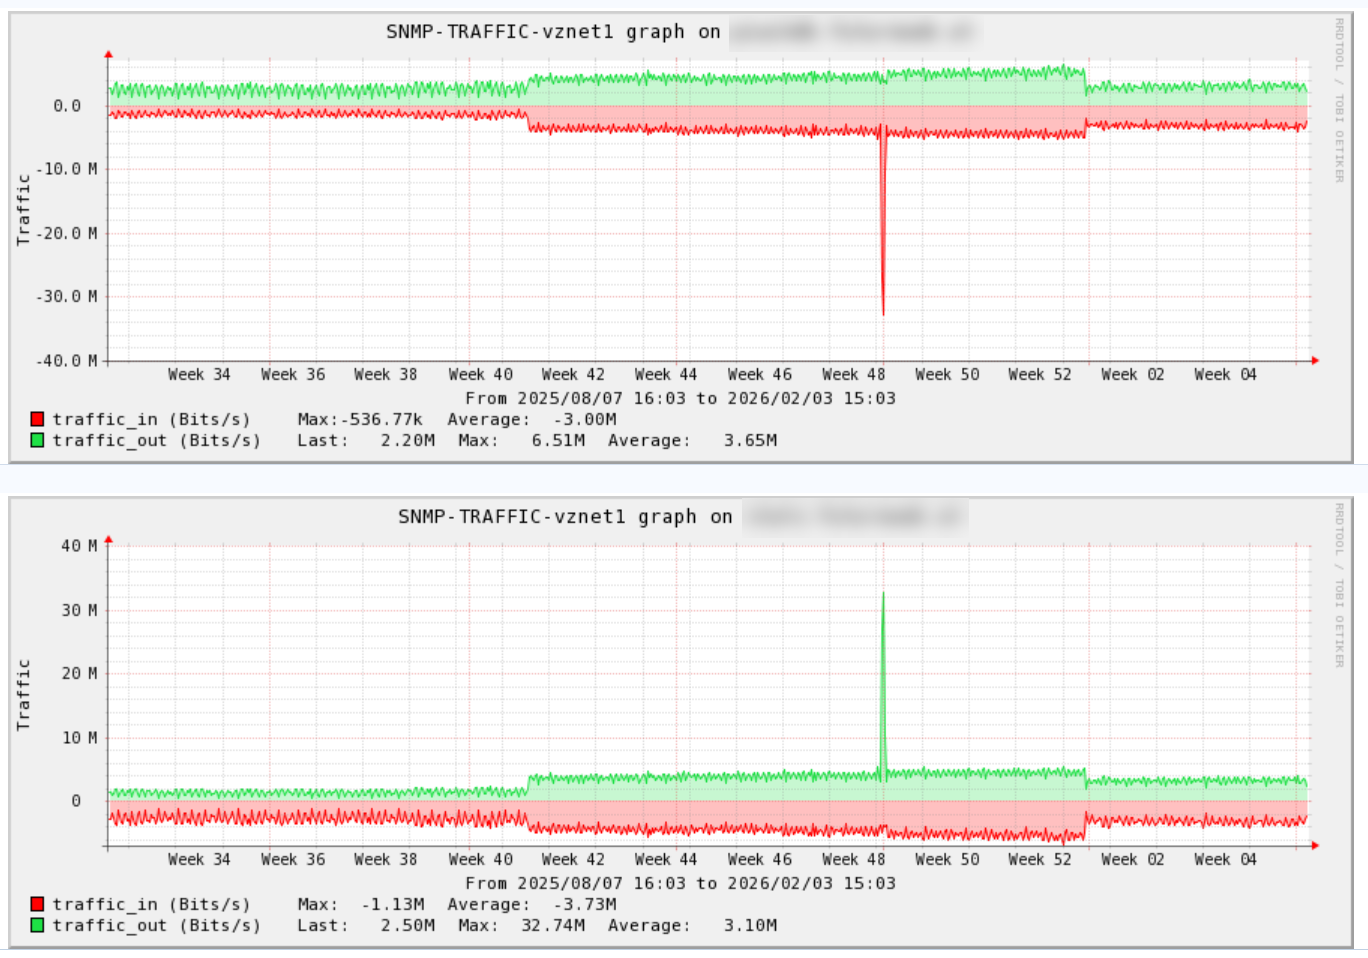1368x958 pixels.
Task: Click the date range text under bottom graph
Action: [680, 883]
